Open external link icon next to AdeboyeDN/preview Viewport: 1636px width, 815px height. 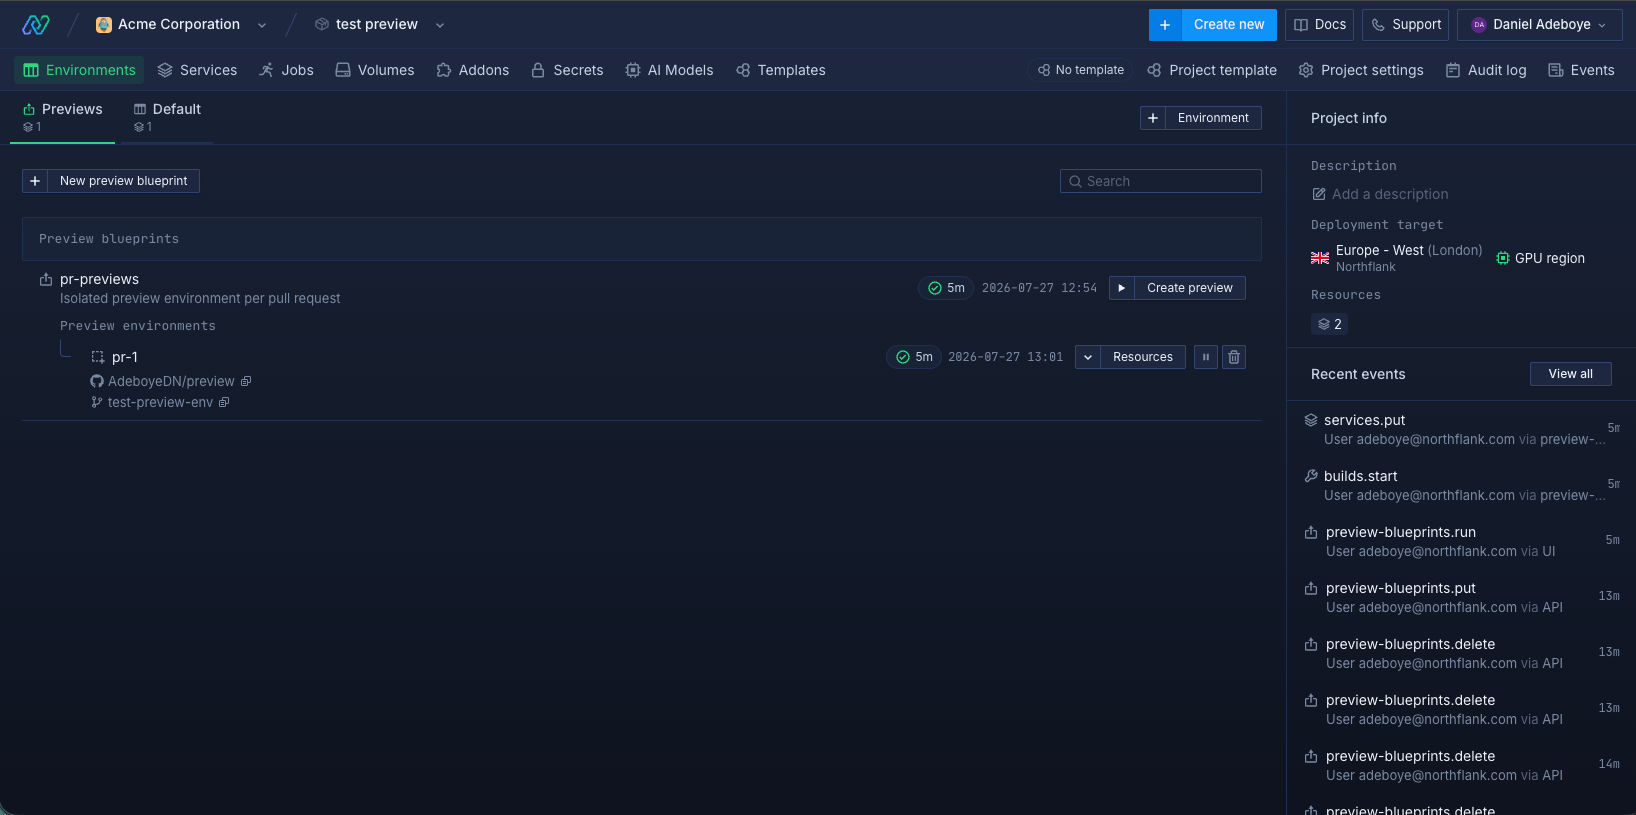click(x=246, y=381)
